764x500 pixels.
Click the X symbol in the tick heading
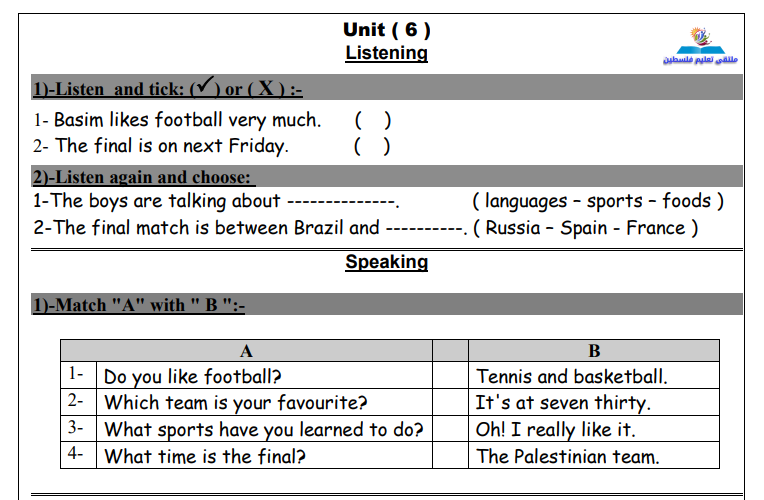click(x=266, y=89)
